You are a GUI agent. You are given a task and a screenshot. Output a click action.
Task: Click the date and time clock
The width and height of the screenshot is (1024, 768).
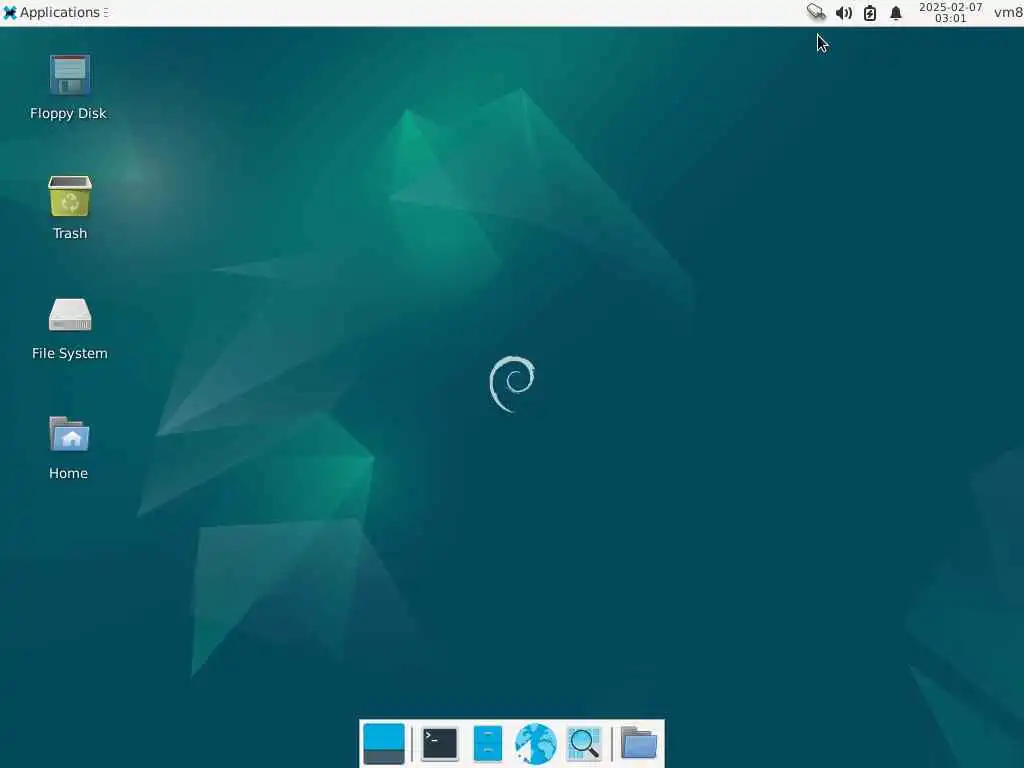click(950, 12)
